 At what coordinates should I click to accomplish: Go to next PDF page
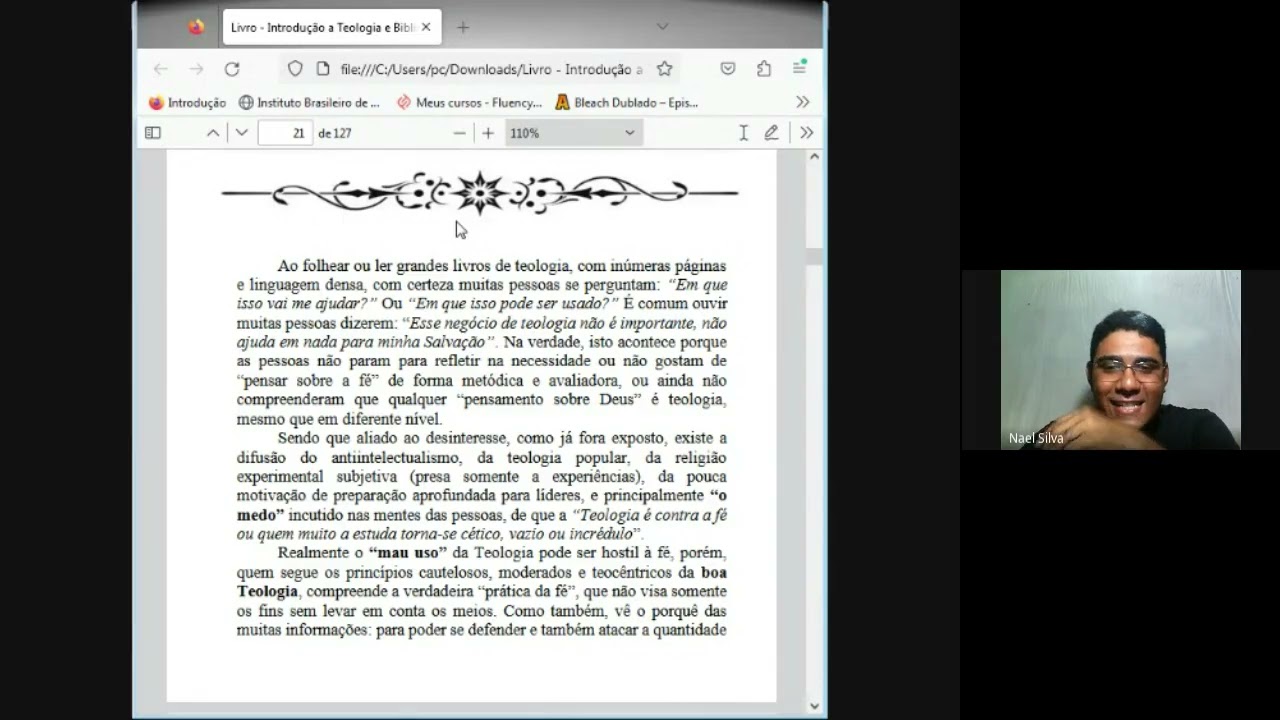[x=242, y=133]
